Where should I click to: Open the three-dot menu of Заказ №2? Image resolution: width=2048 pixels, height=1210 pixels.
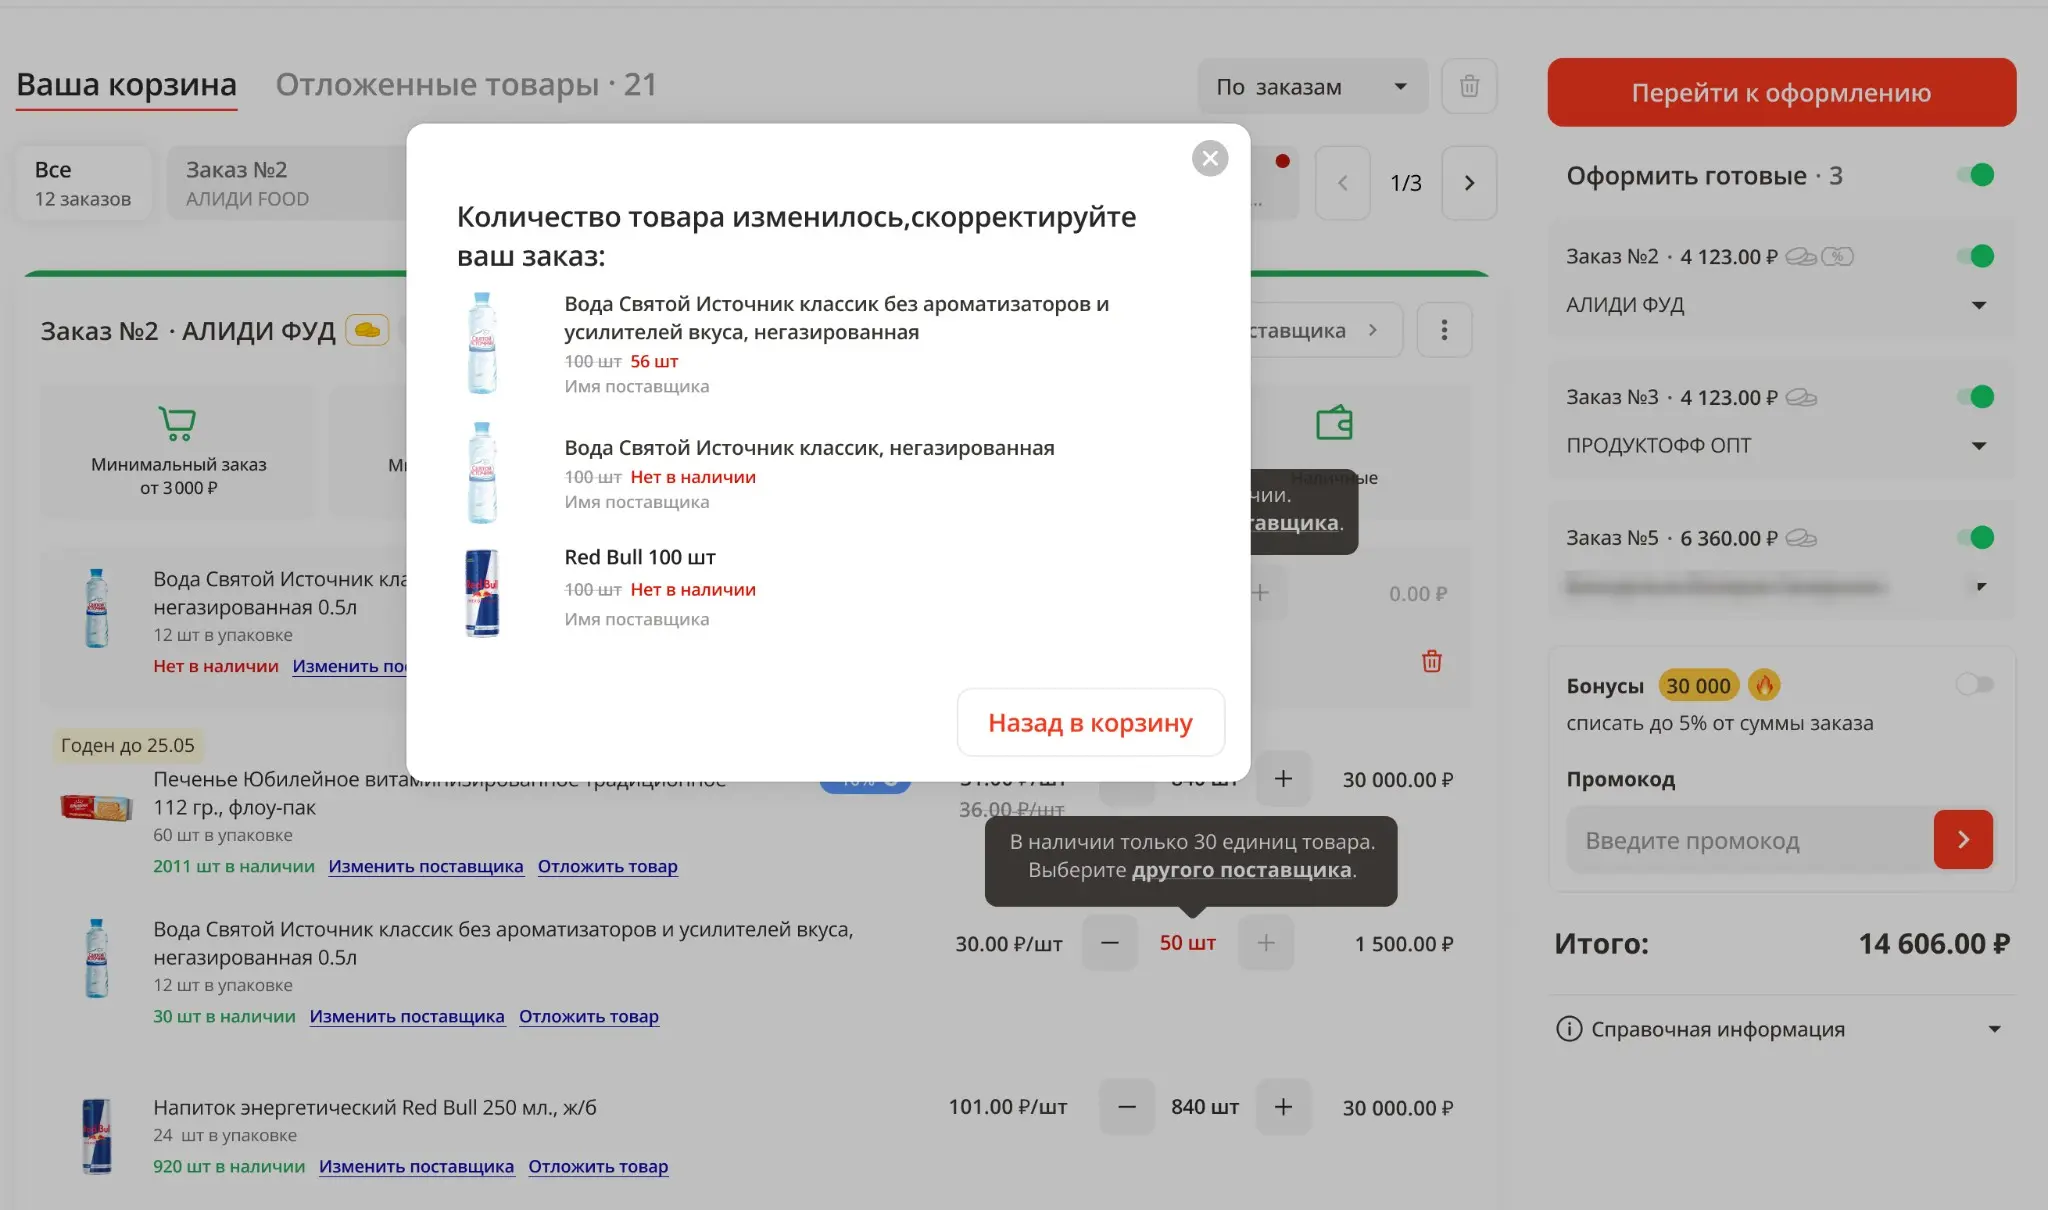tap(1444, 330)
